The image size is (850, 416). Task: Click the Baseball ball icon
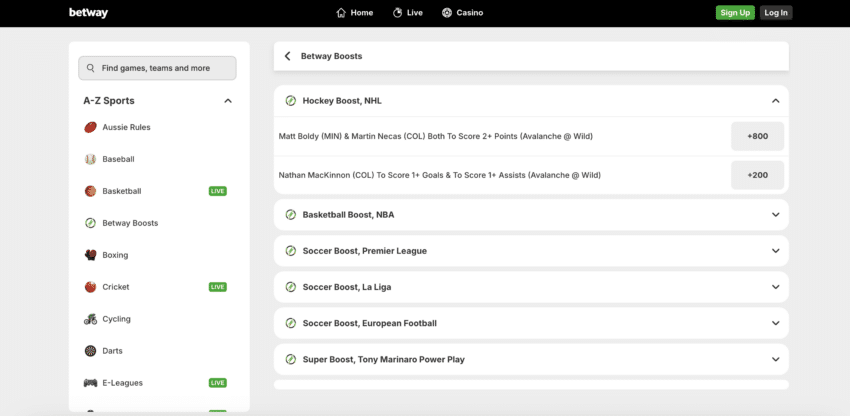[x=91, y=159]
